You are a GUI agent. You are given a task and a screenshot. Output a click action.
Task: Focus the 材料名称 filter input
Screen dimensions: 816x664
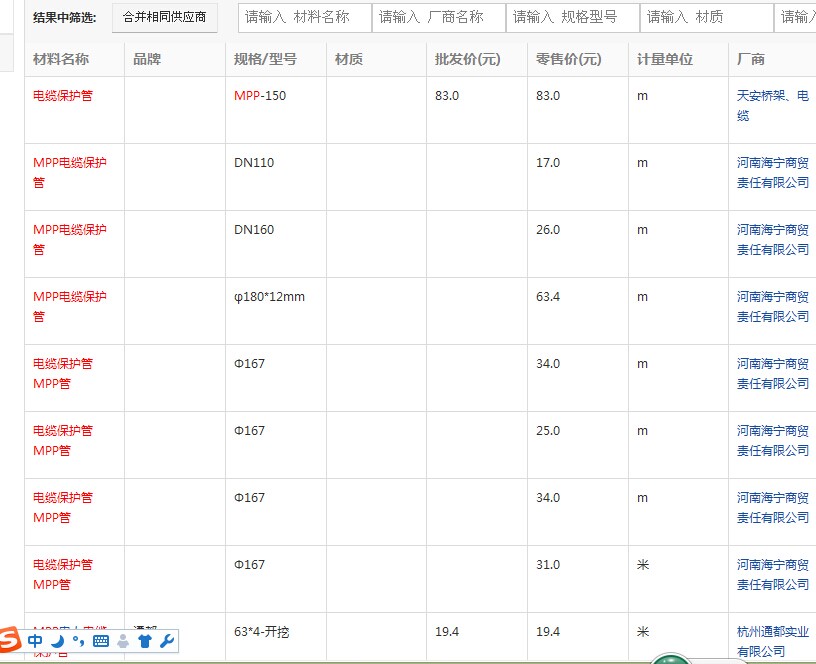click(305, 18)
